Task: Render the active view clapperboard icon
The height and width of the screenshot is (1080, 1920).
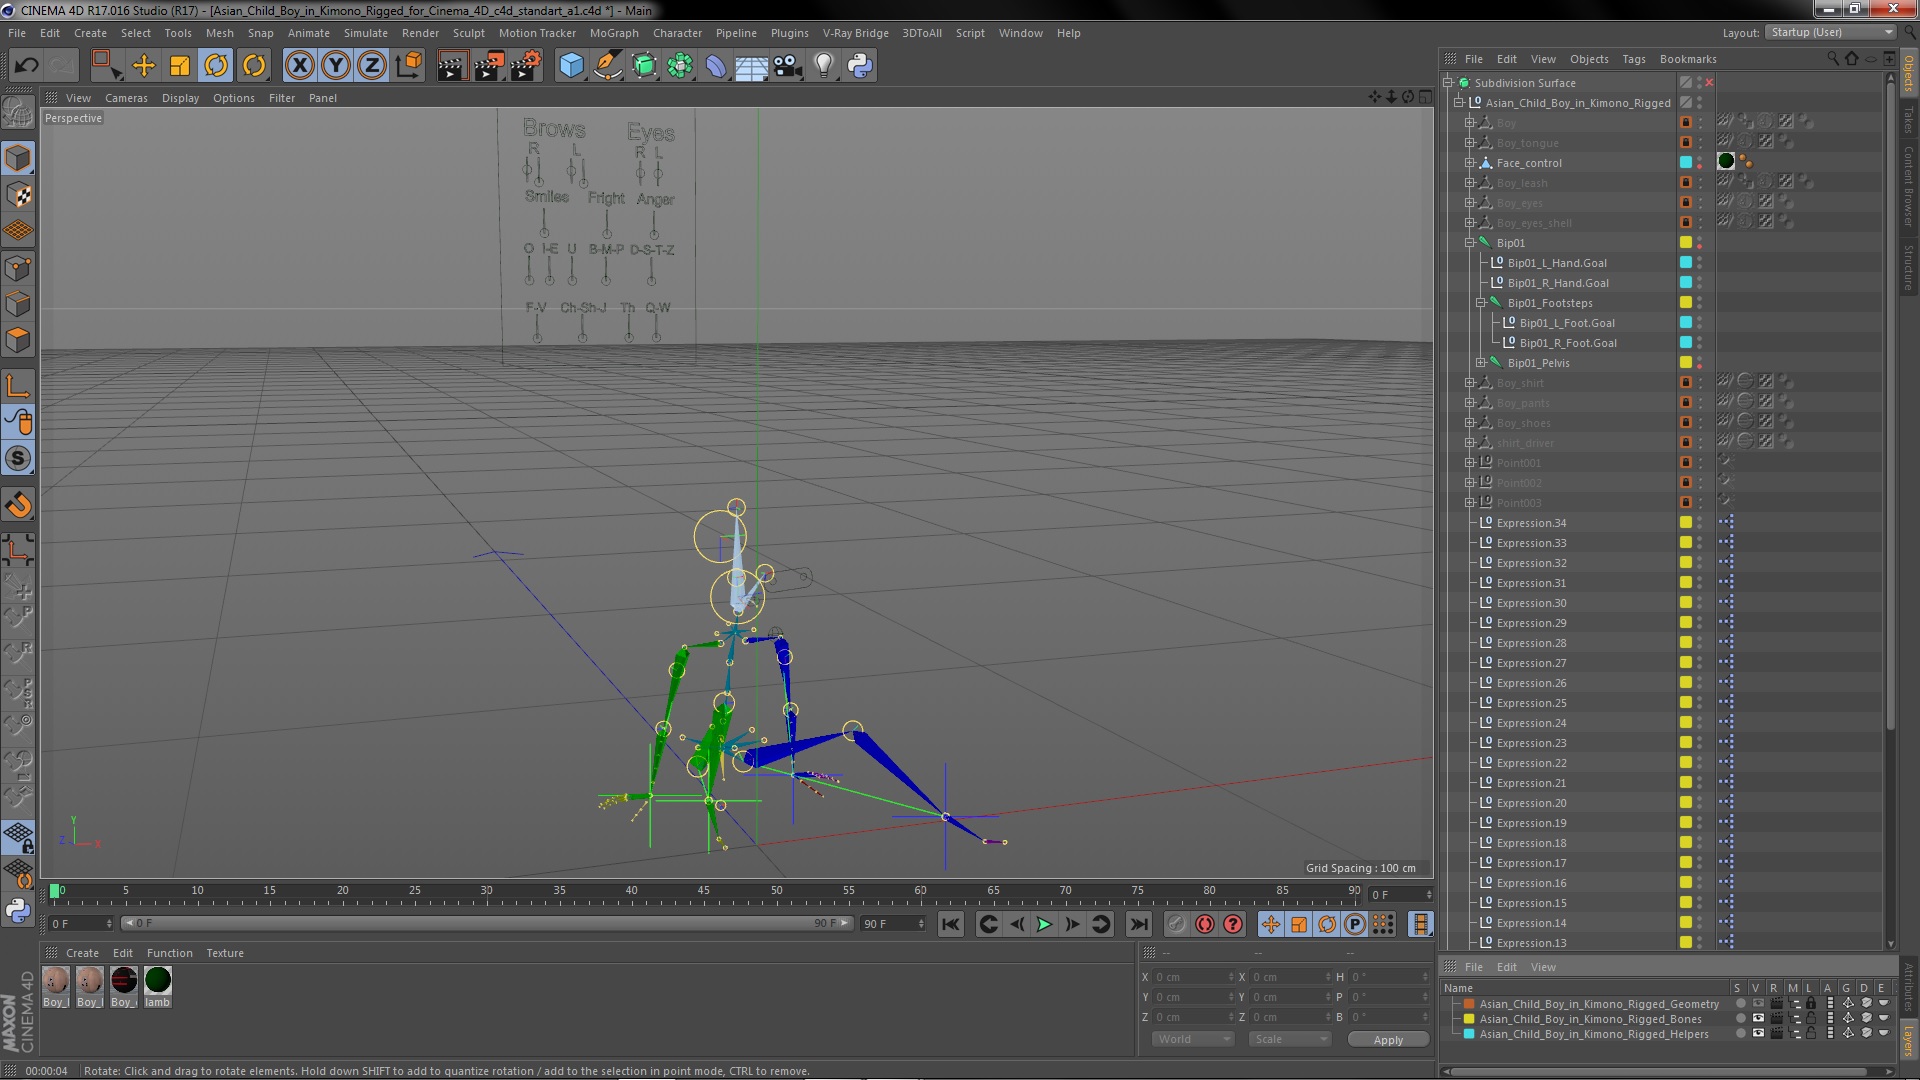Action: click(452, 66)
